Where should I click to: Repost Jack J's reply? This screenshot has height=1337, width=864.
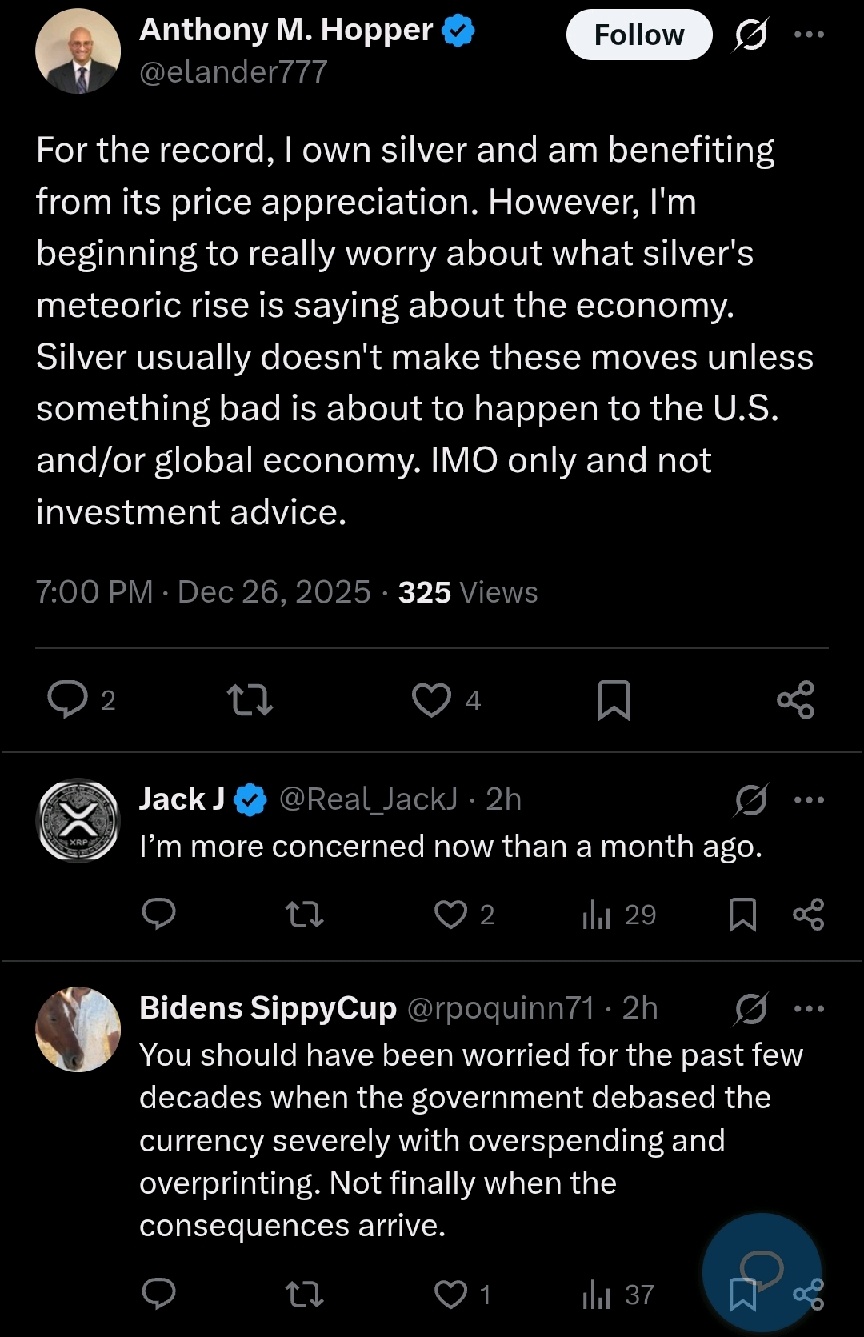(305, 914)
